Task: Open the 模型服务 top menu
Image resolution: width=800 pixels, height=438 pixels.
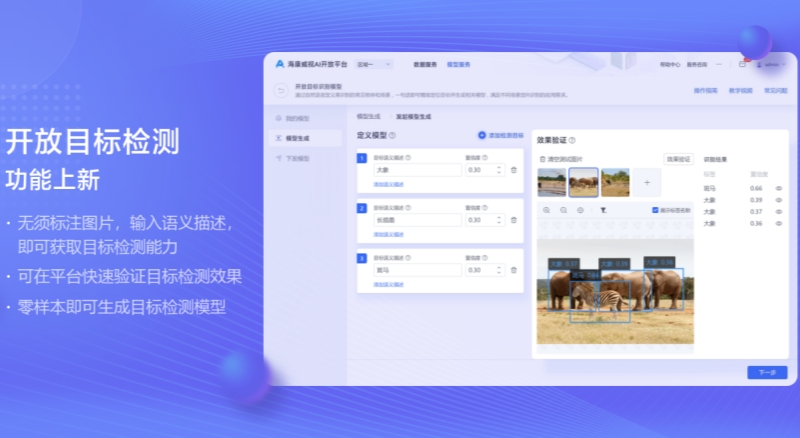Action: pos(458,65)
